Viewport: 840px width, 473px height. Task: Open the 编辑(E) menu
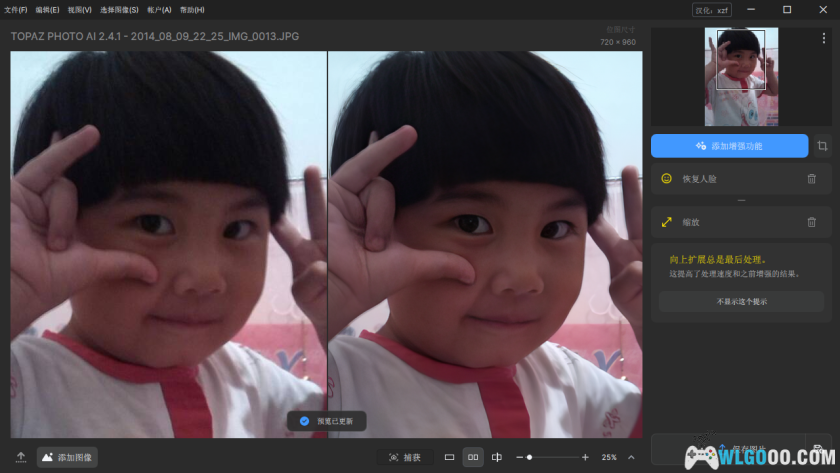point(47,10)
